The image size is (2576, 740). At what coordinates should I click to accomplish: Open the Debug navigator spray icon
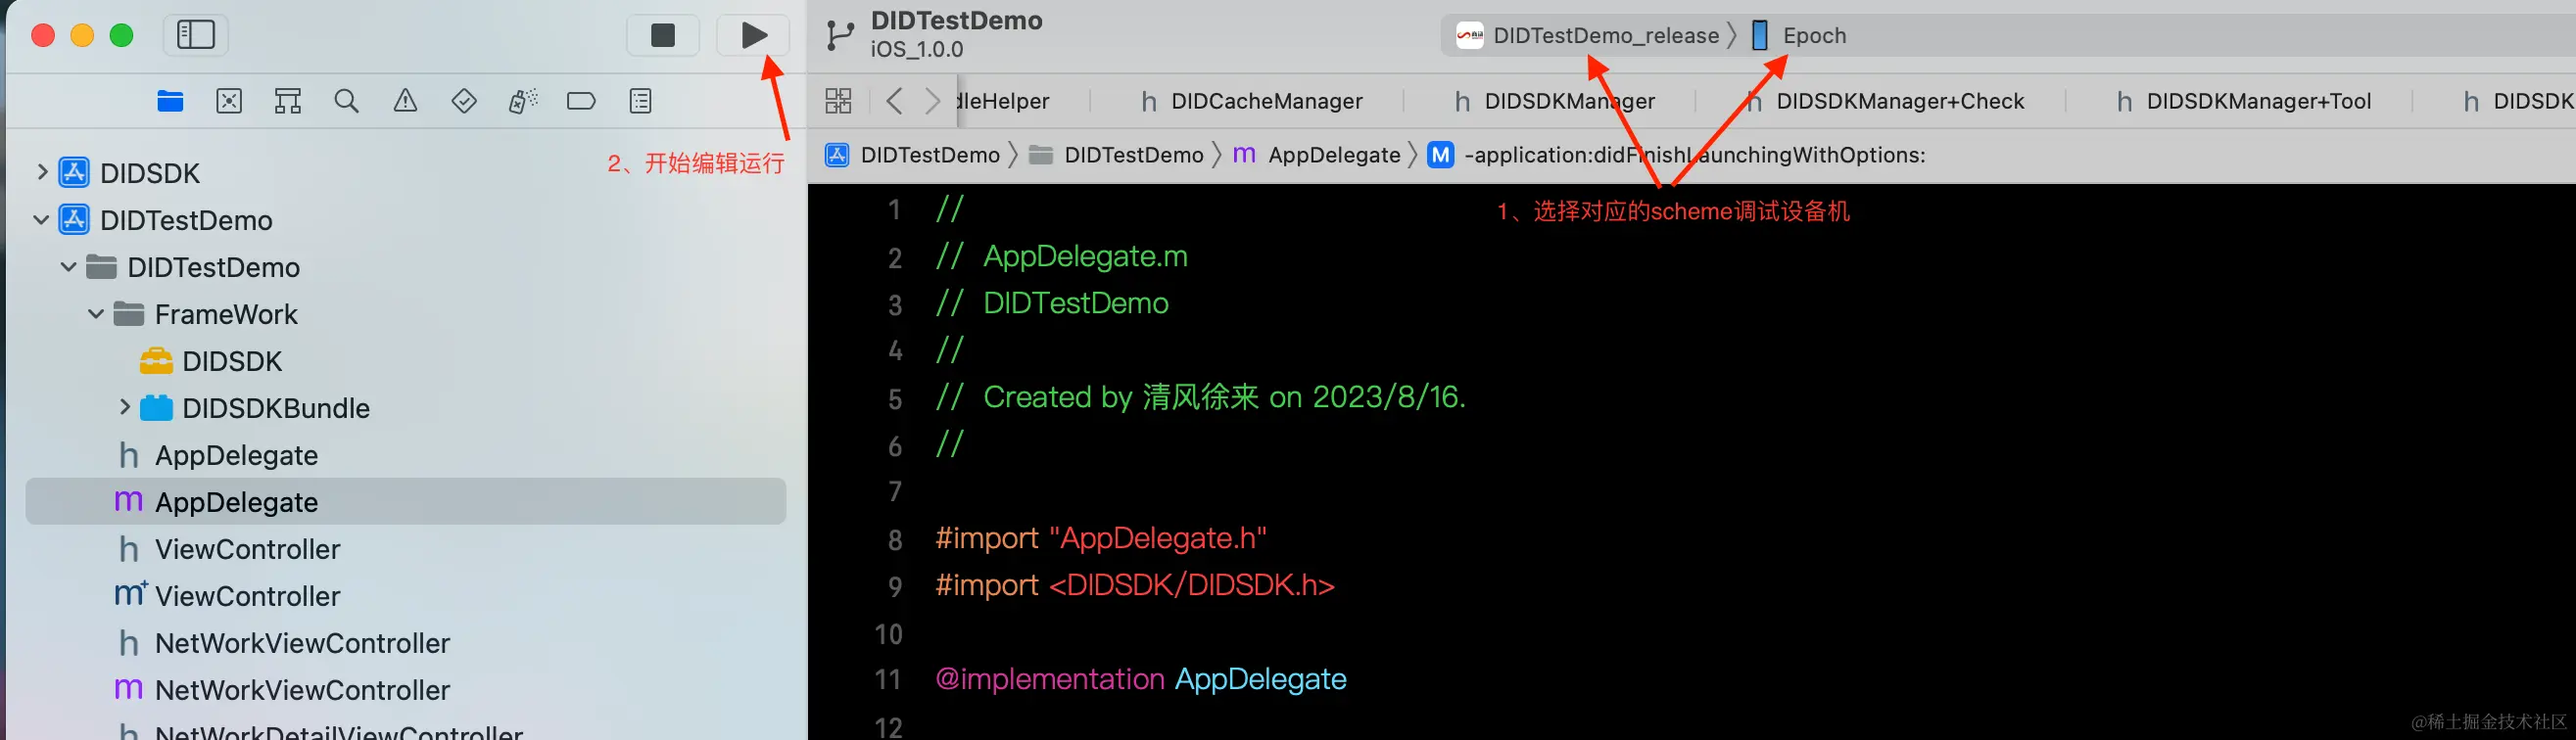pos(523,101)
